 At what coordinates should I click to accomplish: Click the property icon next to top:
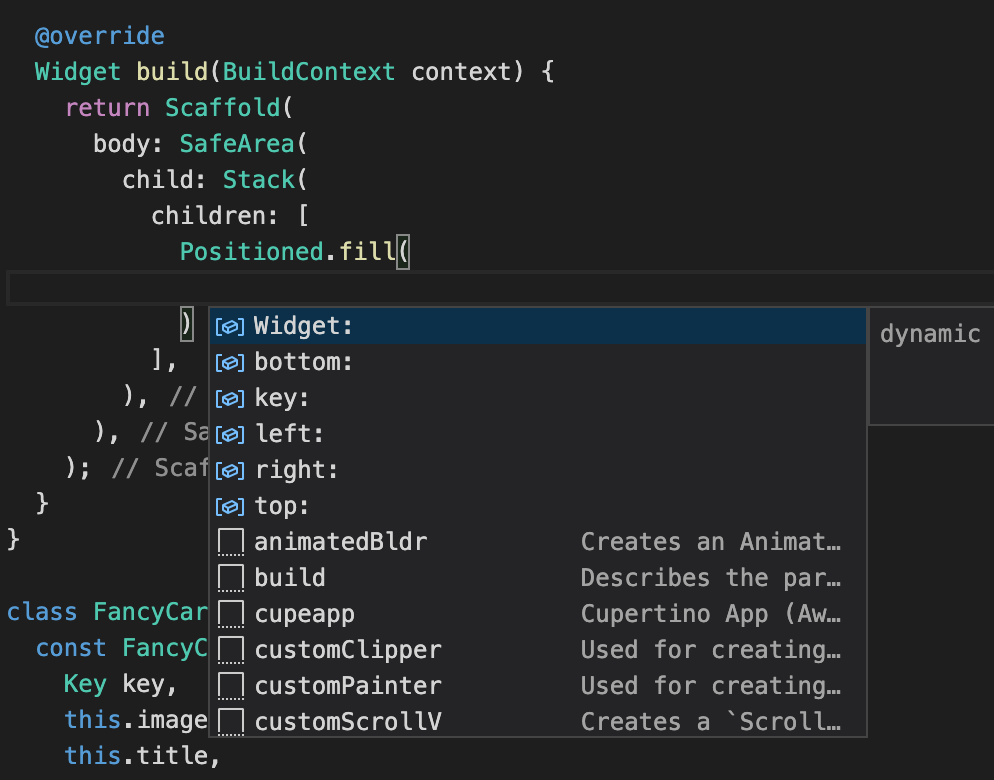coord(230,505)
